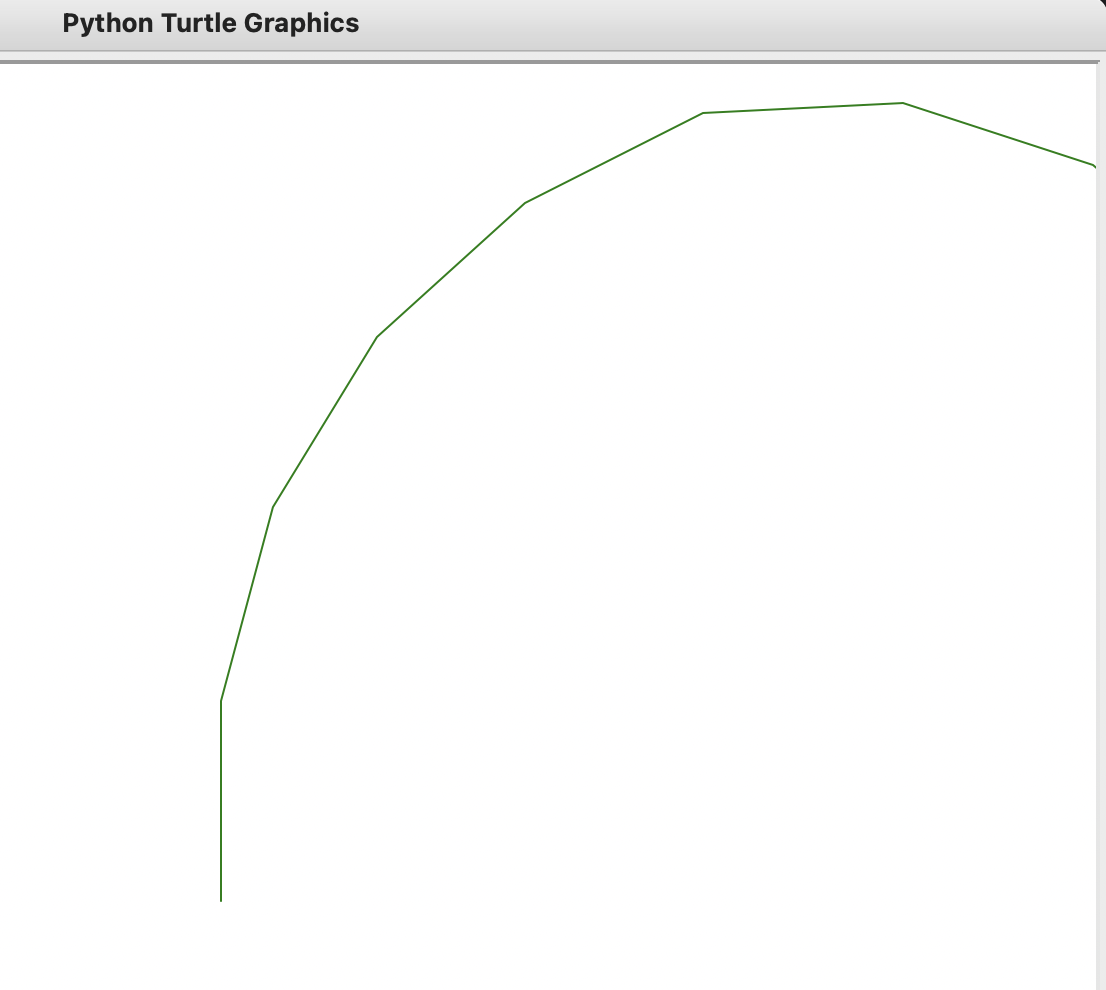Click the vertex where the near-flat top segment begins
Screen dimensions: 1106x990
pos(703,113)
